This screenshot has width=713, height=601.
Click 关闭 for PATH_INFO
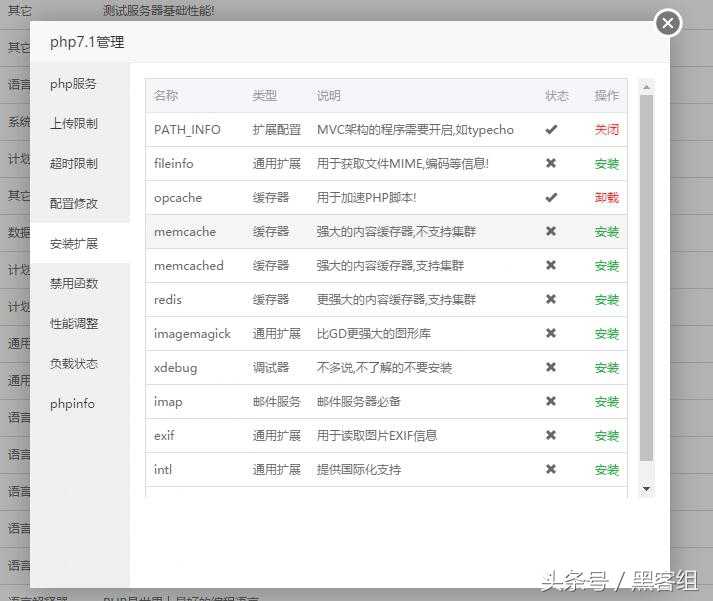(x=607, y=130)
